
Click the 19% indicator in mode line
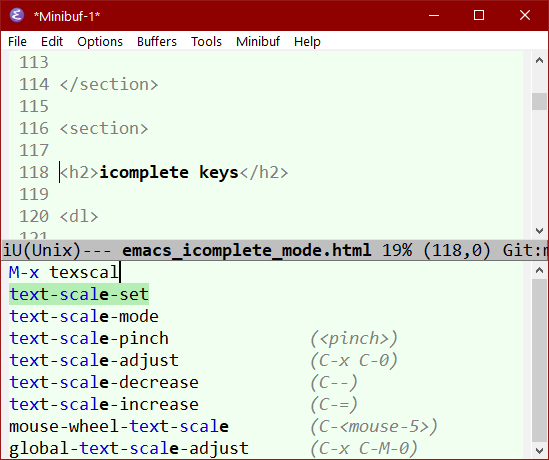coord(397,250)
